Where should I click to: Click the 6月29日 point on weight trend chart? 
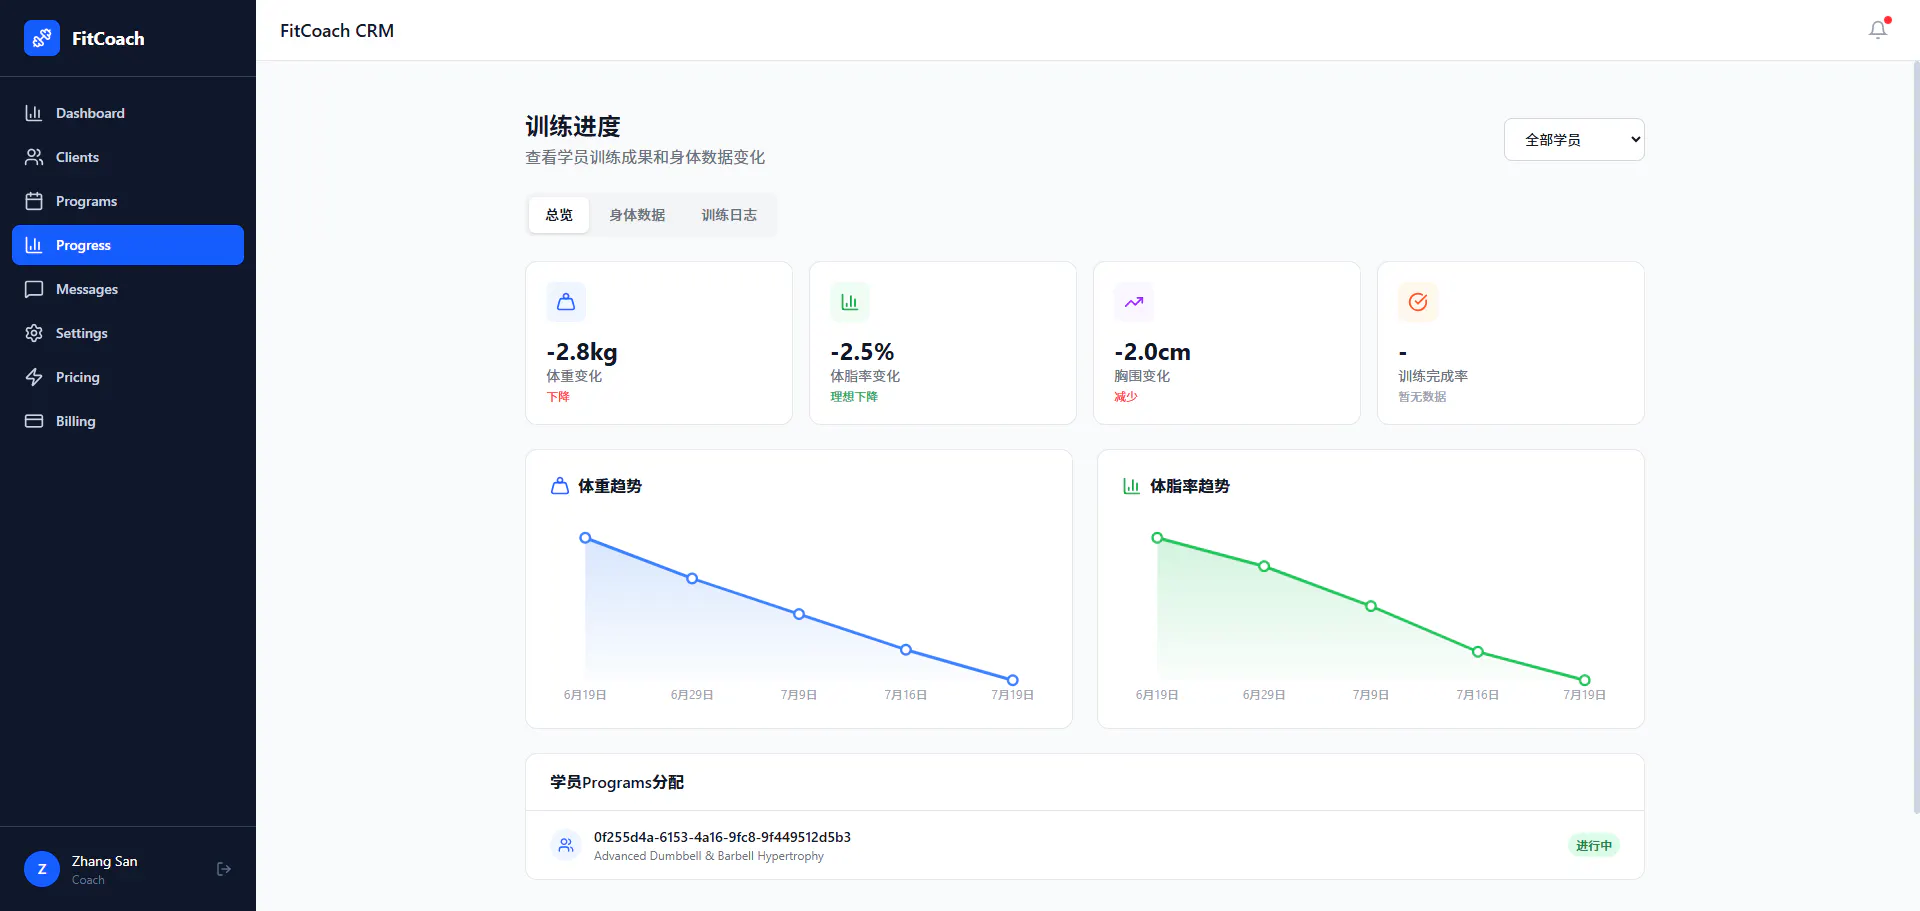coord(692,579)
